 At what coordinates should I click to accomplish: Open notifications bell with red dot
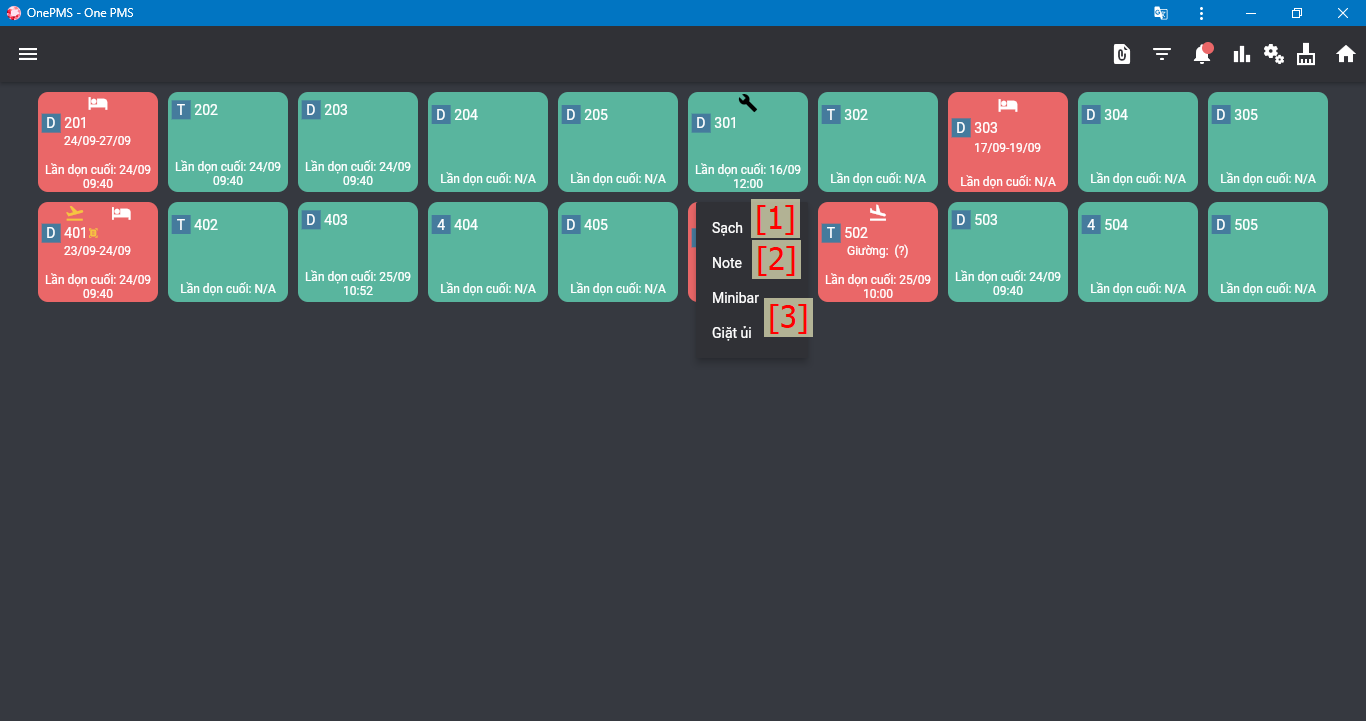coord(1202,54)
